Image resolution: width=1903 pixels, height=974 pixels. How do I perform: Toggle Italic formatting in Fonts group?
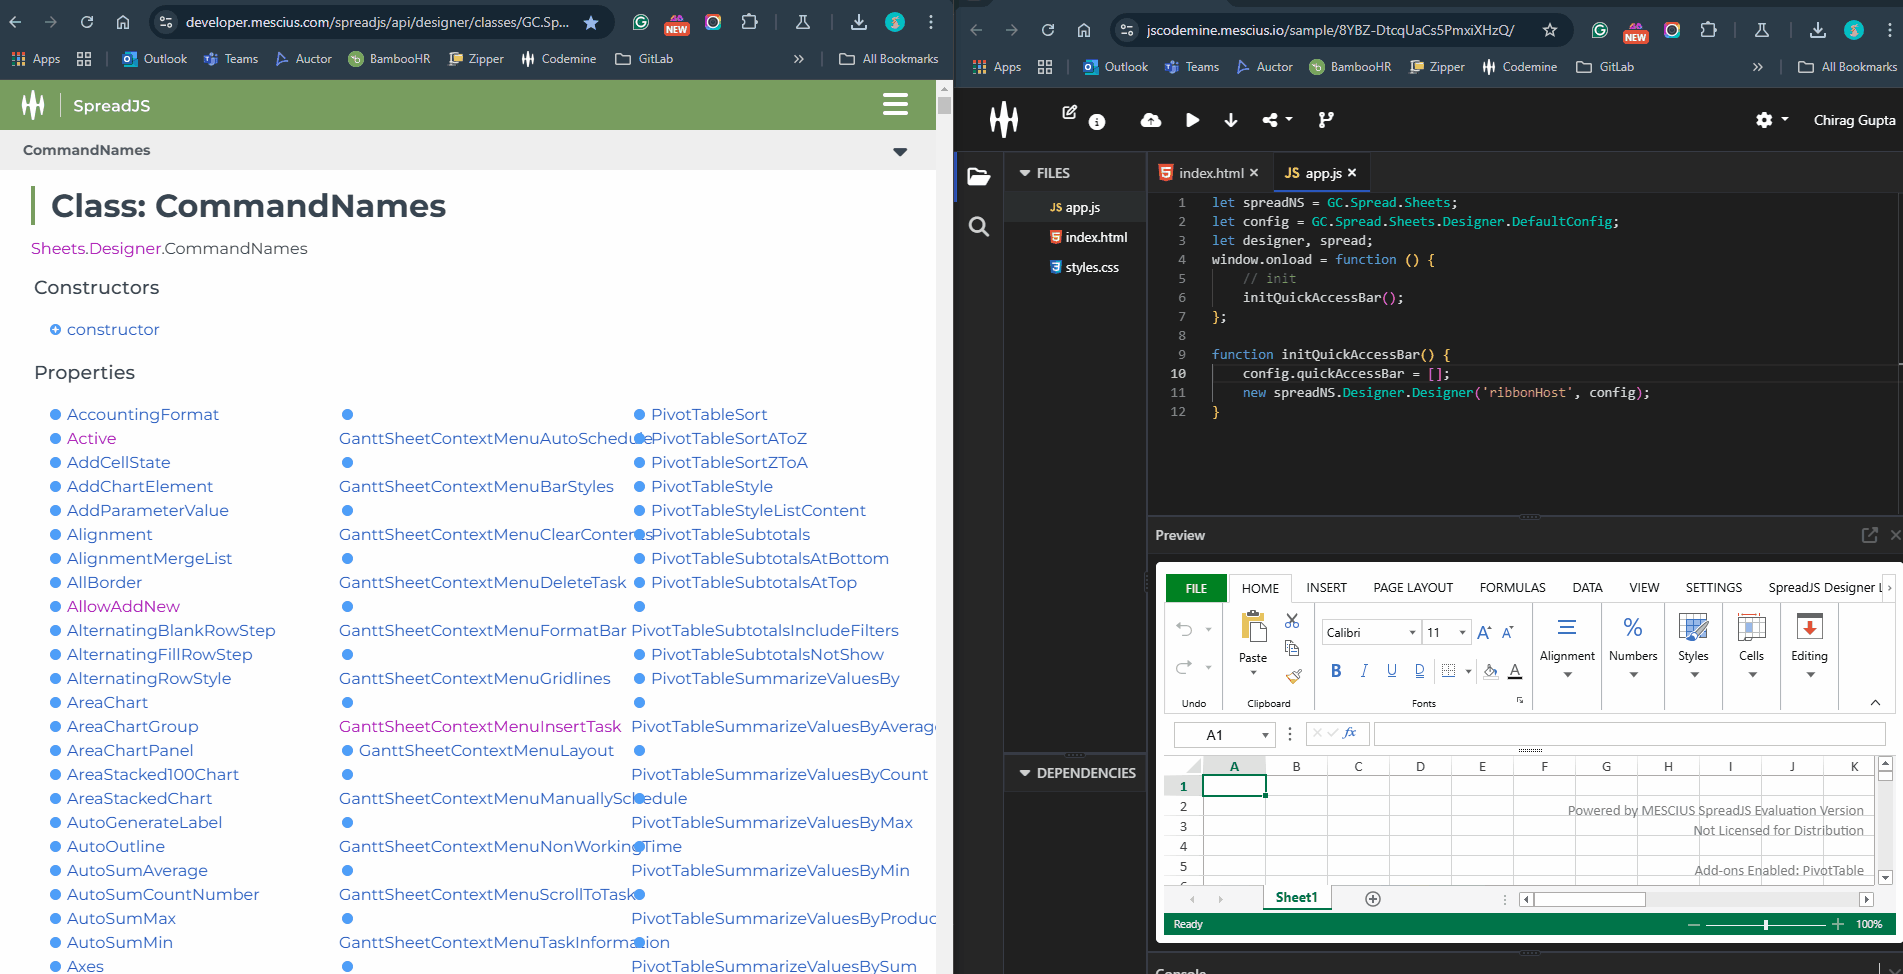coord(1364,671)
